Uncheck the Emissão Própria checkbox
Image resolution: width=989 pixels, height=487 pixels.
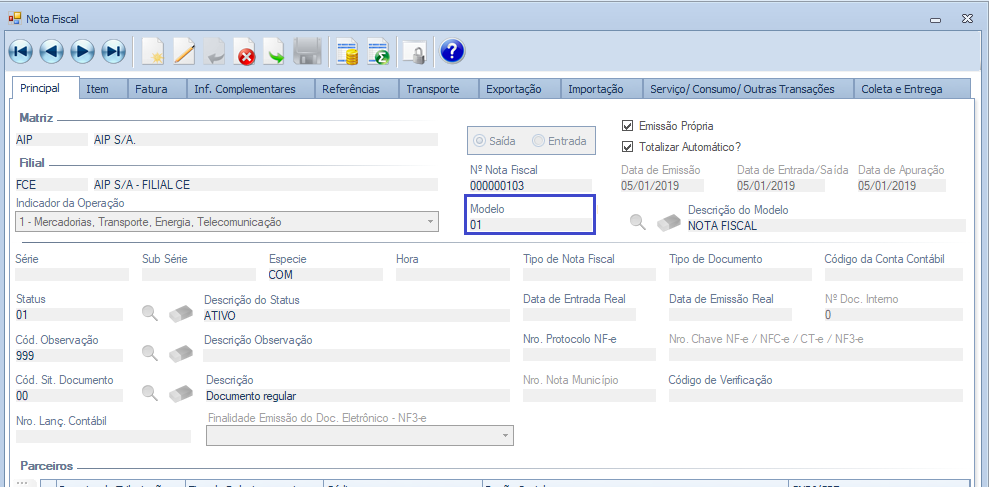click(628, 126)
